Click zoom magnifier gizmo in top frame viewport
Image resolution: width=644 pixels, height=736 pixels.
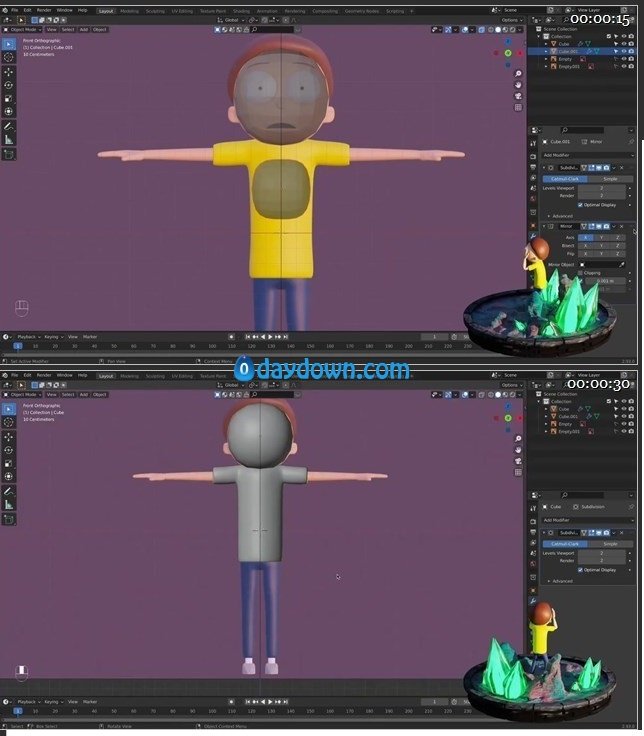point(518,74)
